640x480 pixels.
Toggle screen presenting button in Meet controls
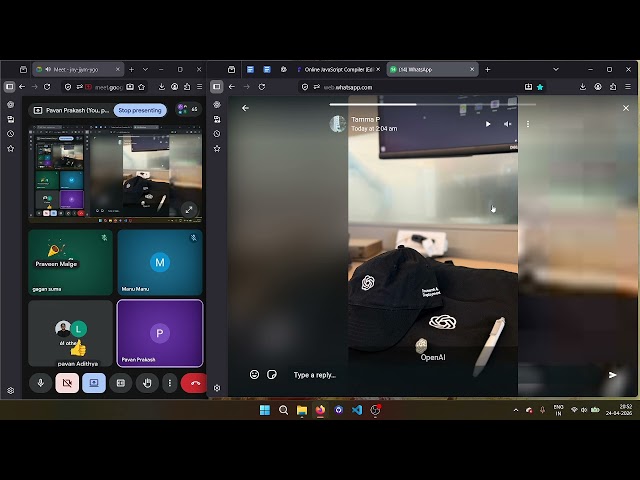click(94, 383)
